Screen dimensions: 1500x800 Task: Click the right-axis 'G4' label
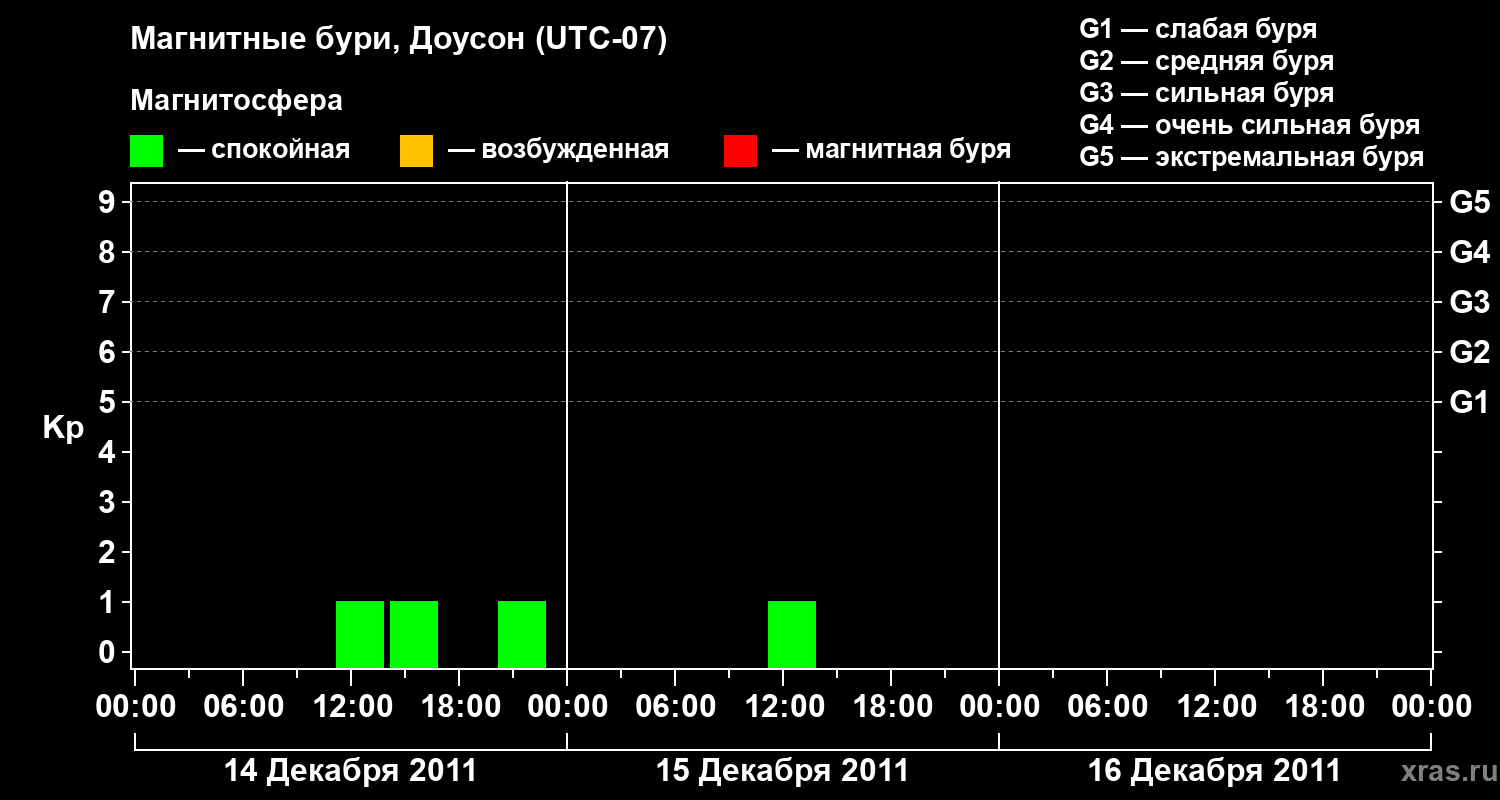click(1470, 253)
